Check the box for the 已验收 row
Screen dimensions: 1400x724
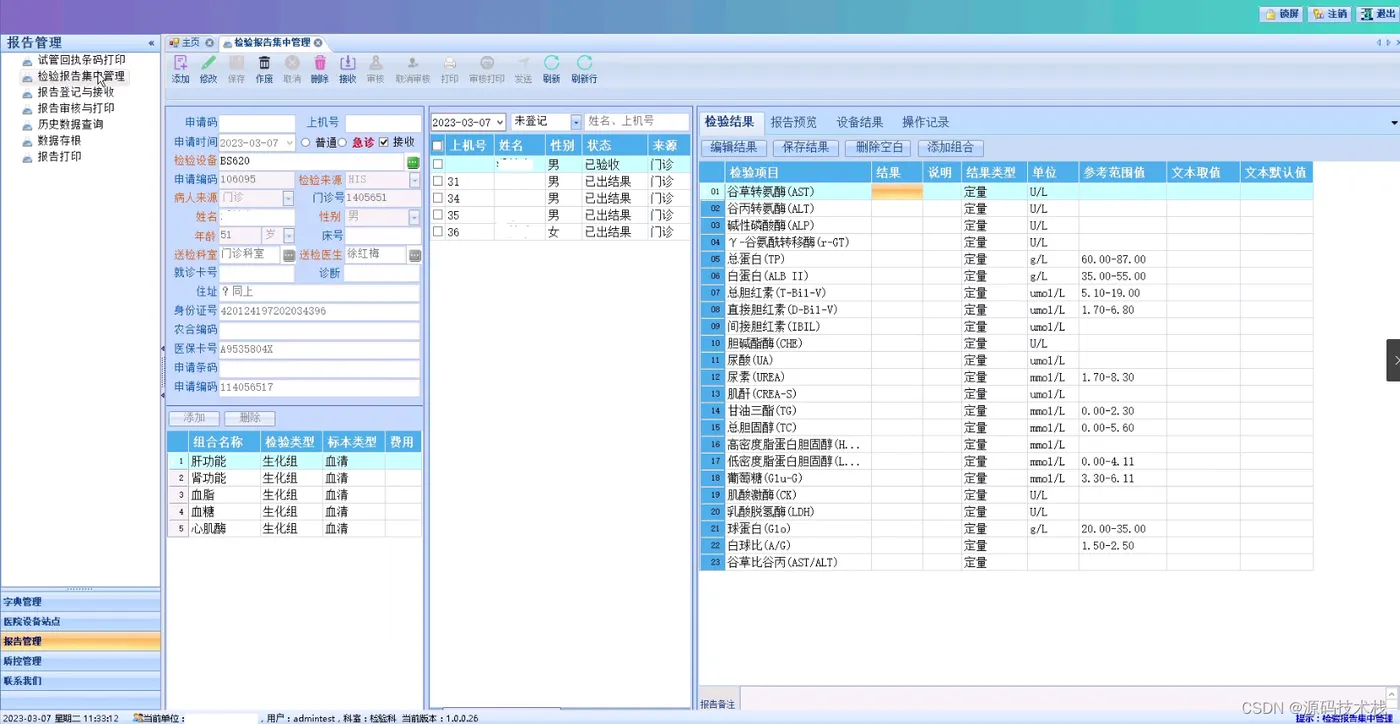437,164
